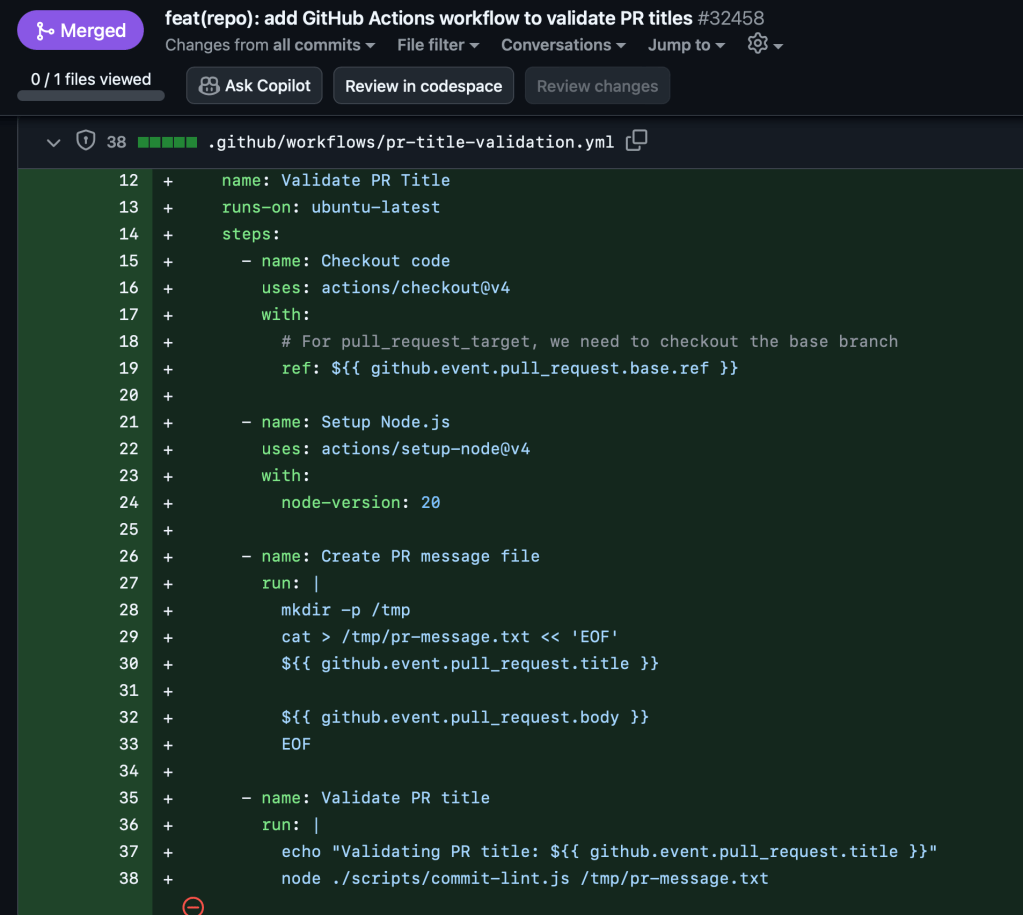1023x915 pixels.
Task: Click line number 38 in the diff
Action: (128, 878)
